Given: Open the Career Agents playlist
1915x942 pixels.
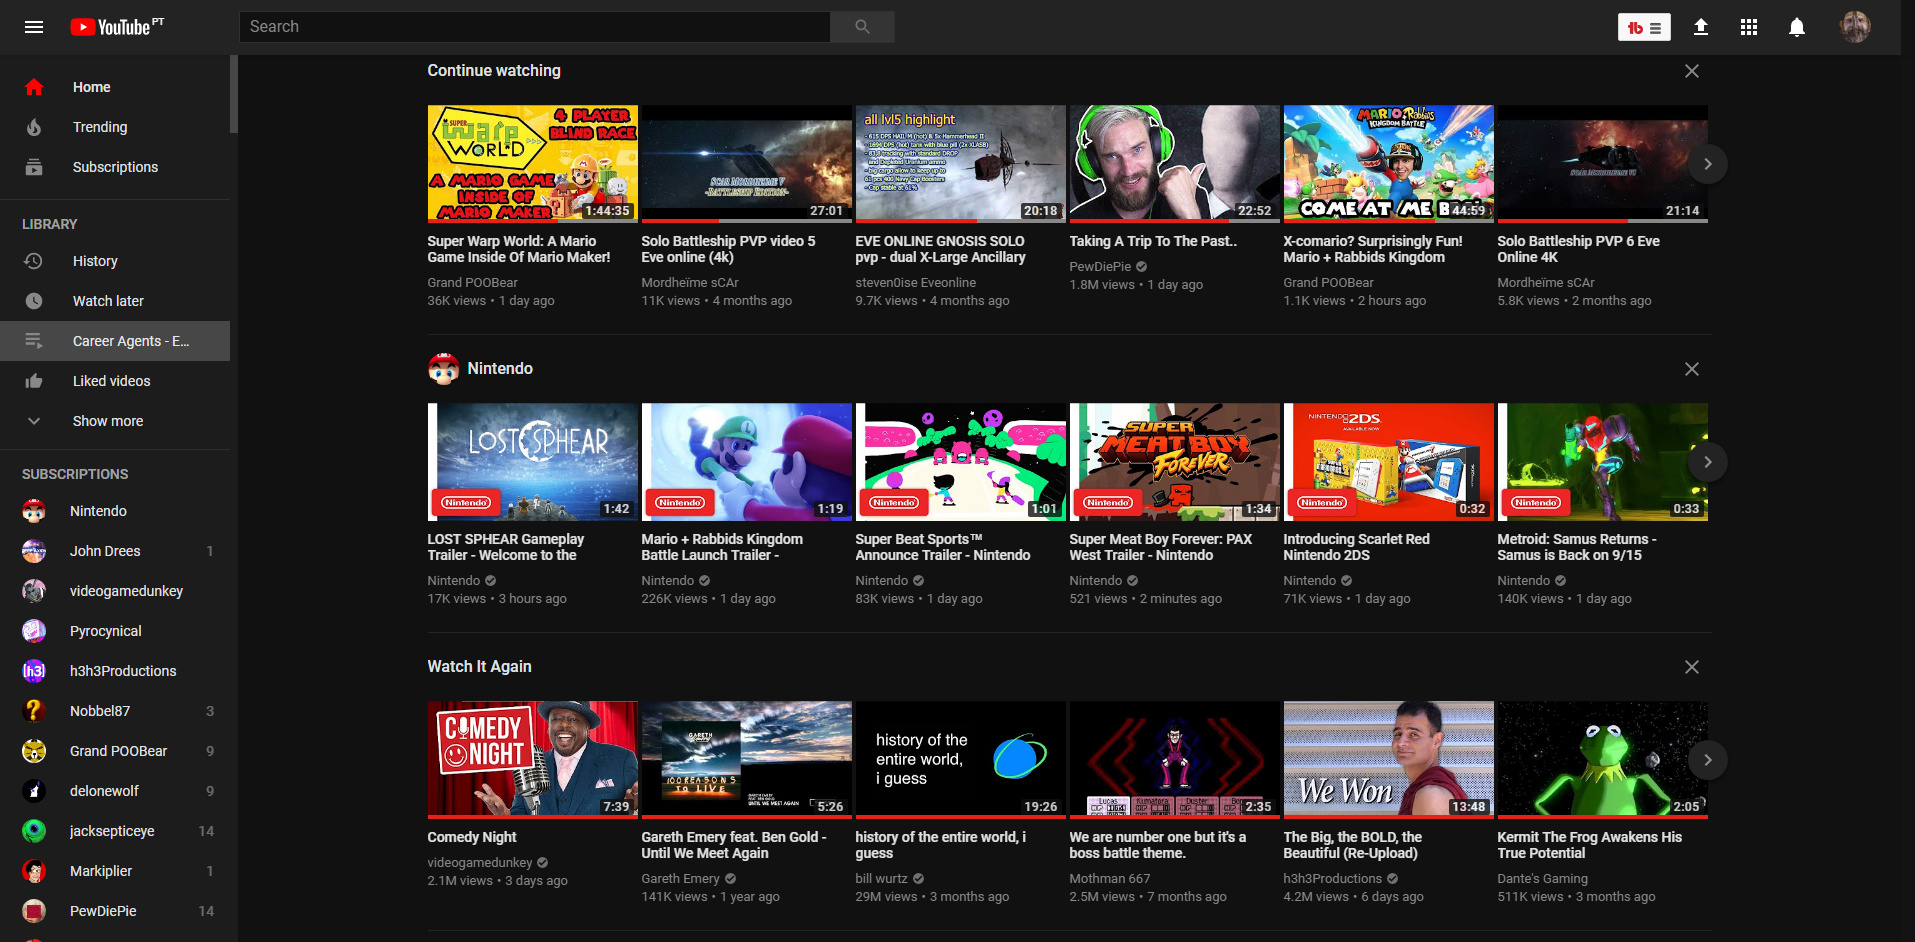Looking at the screenshot, I should [x=115, y=341].
